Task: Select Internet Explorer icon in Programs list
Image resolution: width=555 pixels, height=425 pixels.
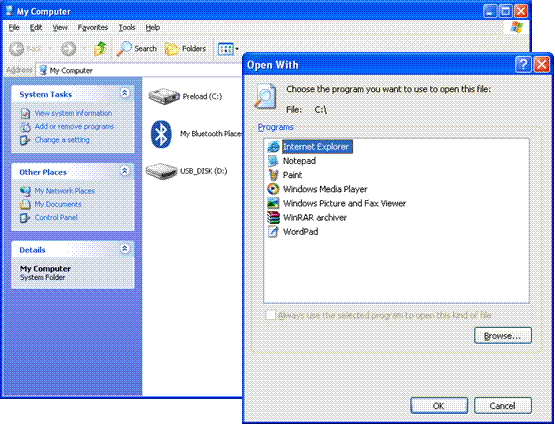Action: 273,147
